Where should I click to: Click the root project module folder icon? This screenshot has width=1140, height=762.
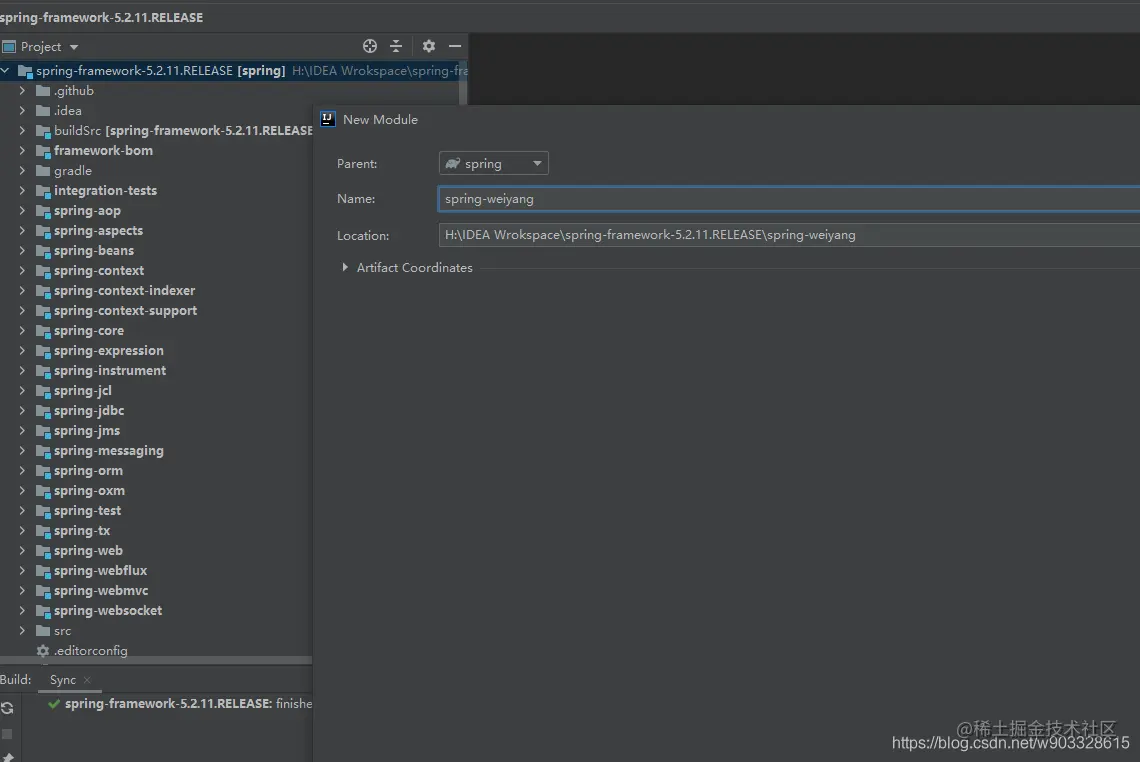25,71
